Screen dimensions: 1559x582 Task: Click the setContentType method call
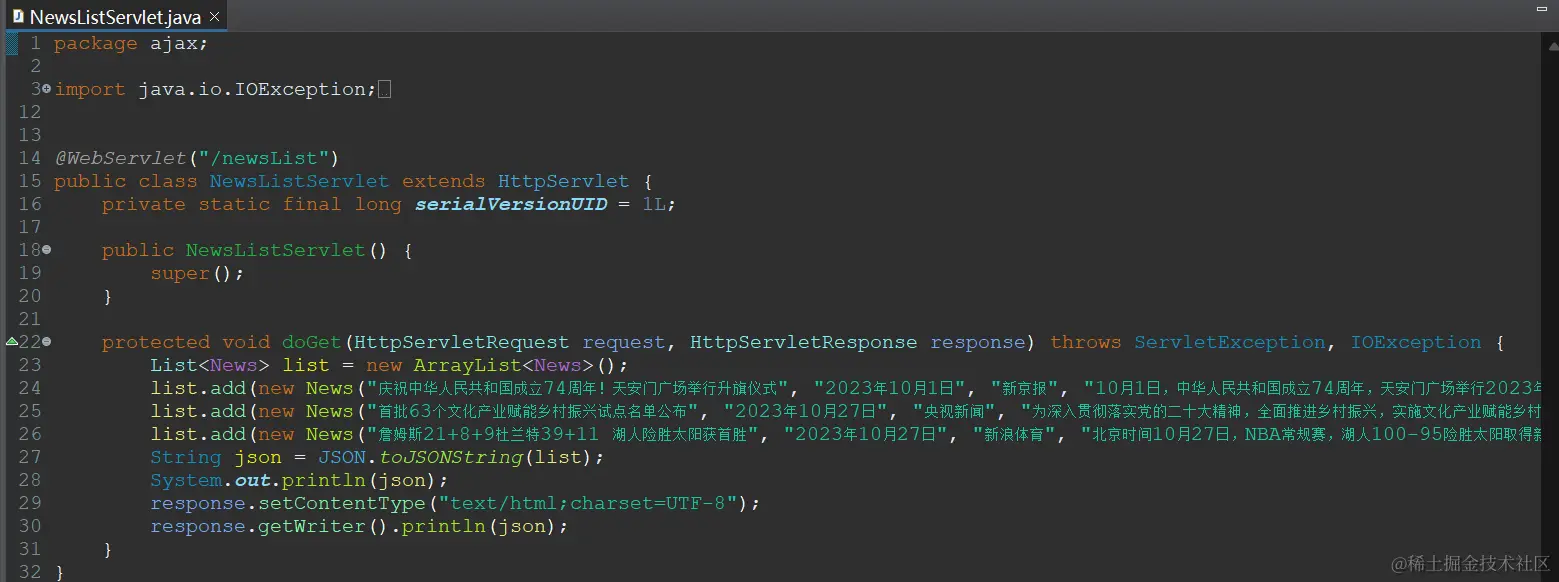point(342,503)
